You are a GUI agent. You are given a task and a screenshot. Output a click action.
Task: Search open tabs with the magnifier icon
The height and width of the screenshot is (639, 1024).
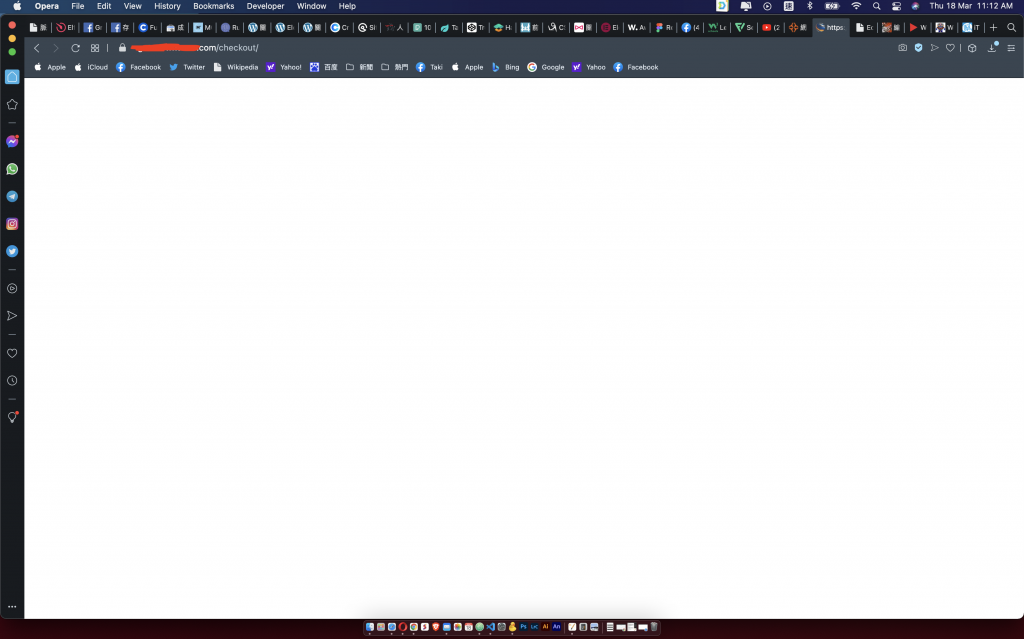pyautogui.click(x=1012, y=27)
